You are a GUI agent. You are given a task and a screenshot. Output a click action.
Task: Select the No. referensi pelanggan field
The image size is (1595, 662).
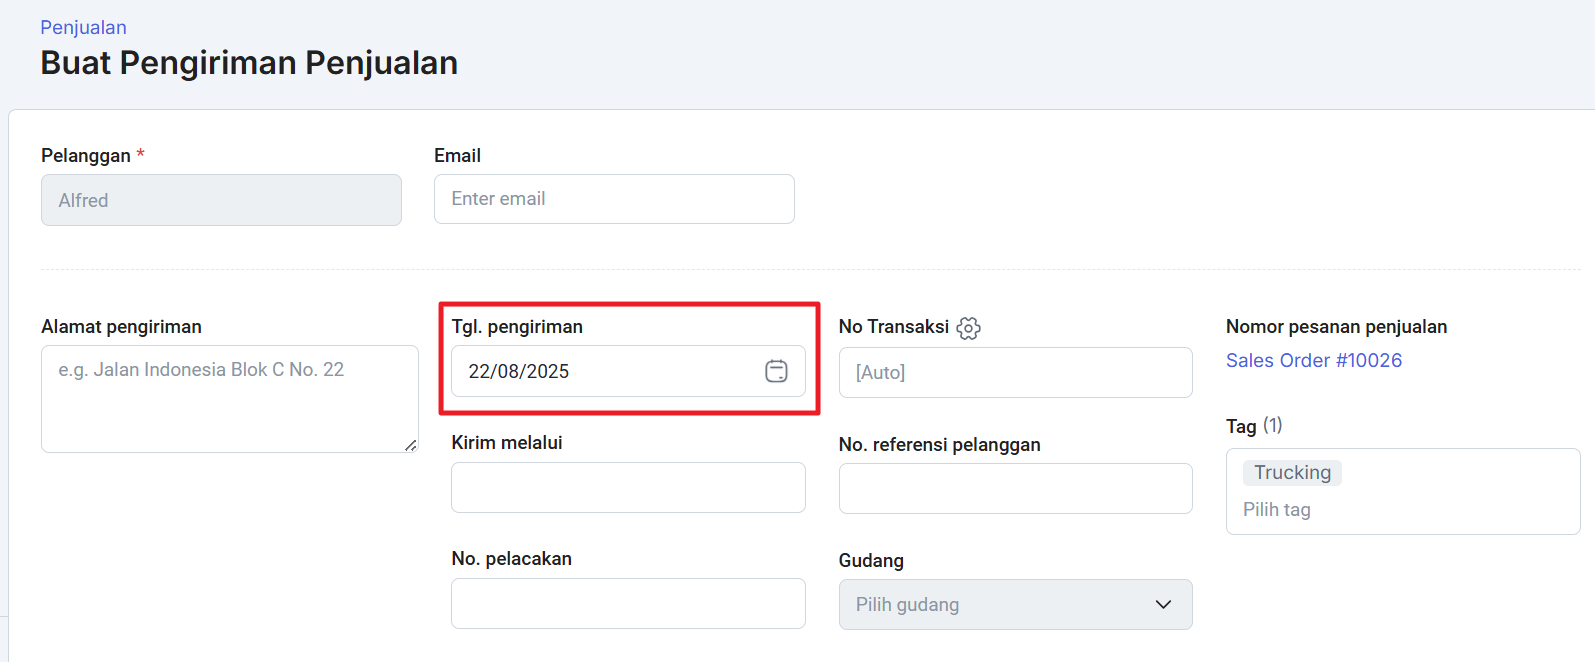coord(1015,489)
